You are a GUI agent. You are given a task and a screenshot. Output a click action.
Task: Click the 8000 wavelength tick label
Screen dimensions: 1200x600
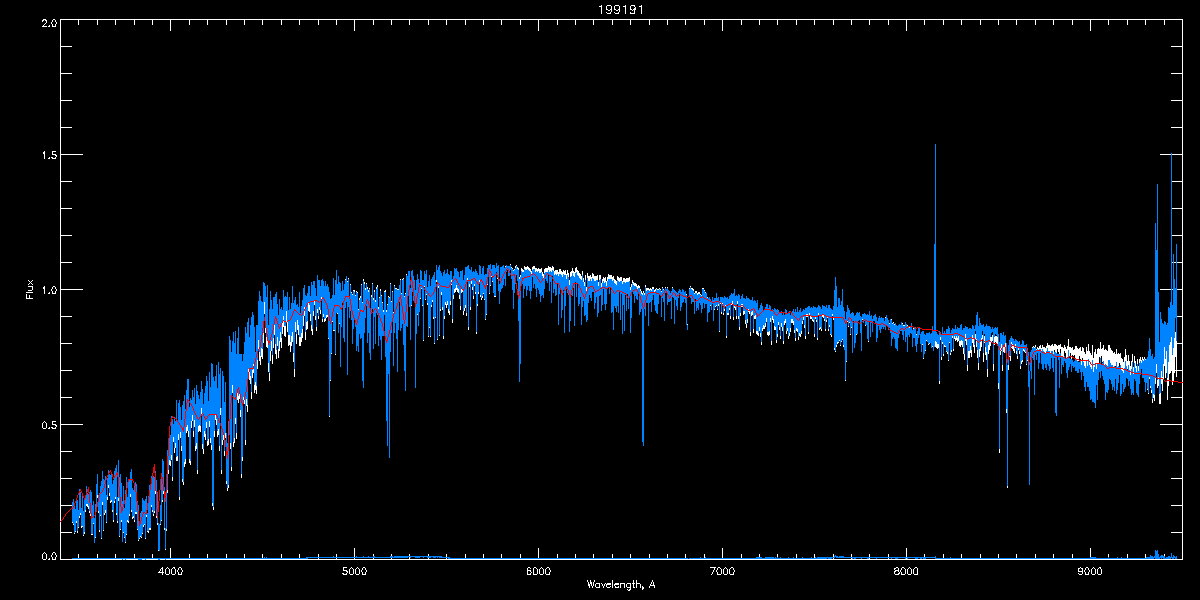(x=906, y=571)
